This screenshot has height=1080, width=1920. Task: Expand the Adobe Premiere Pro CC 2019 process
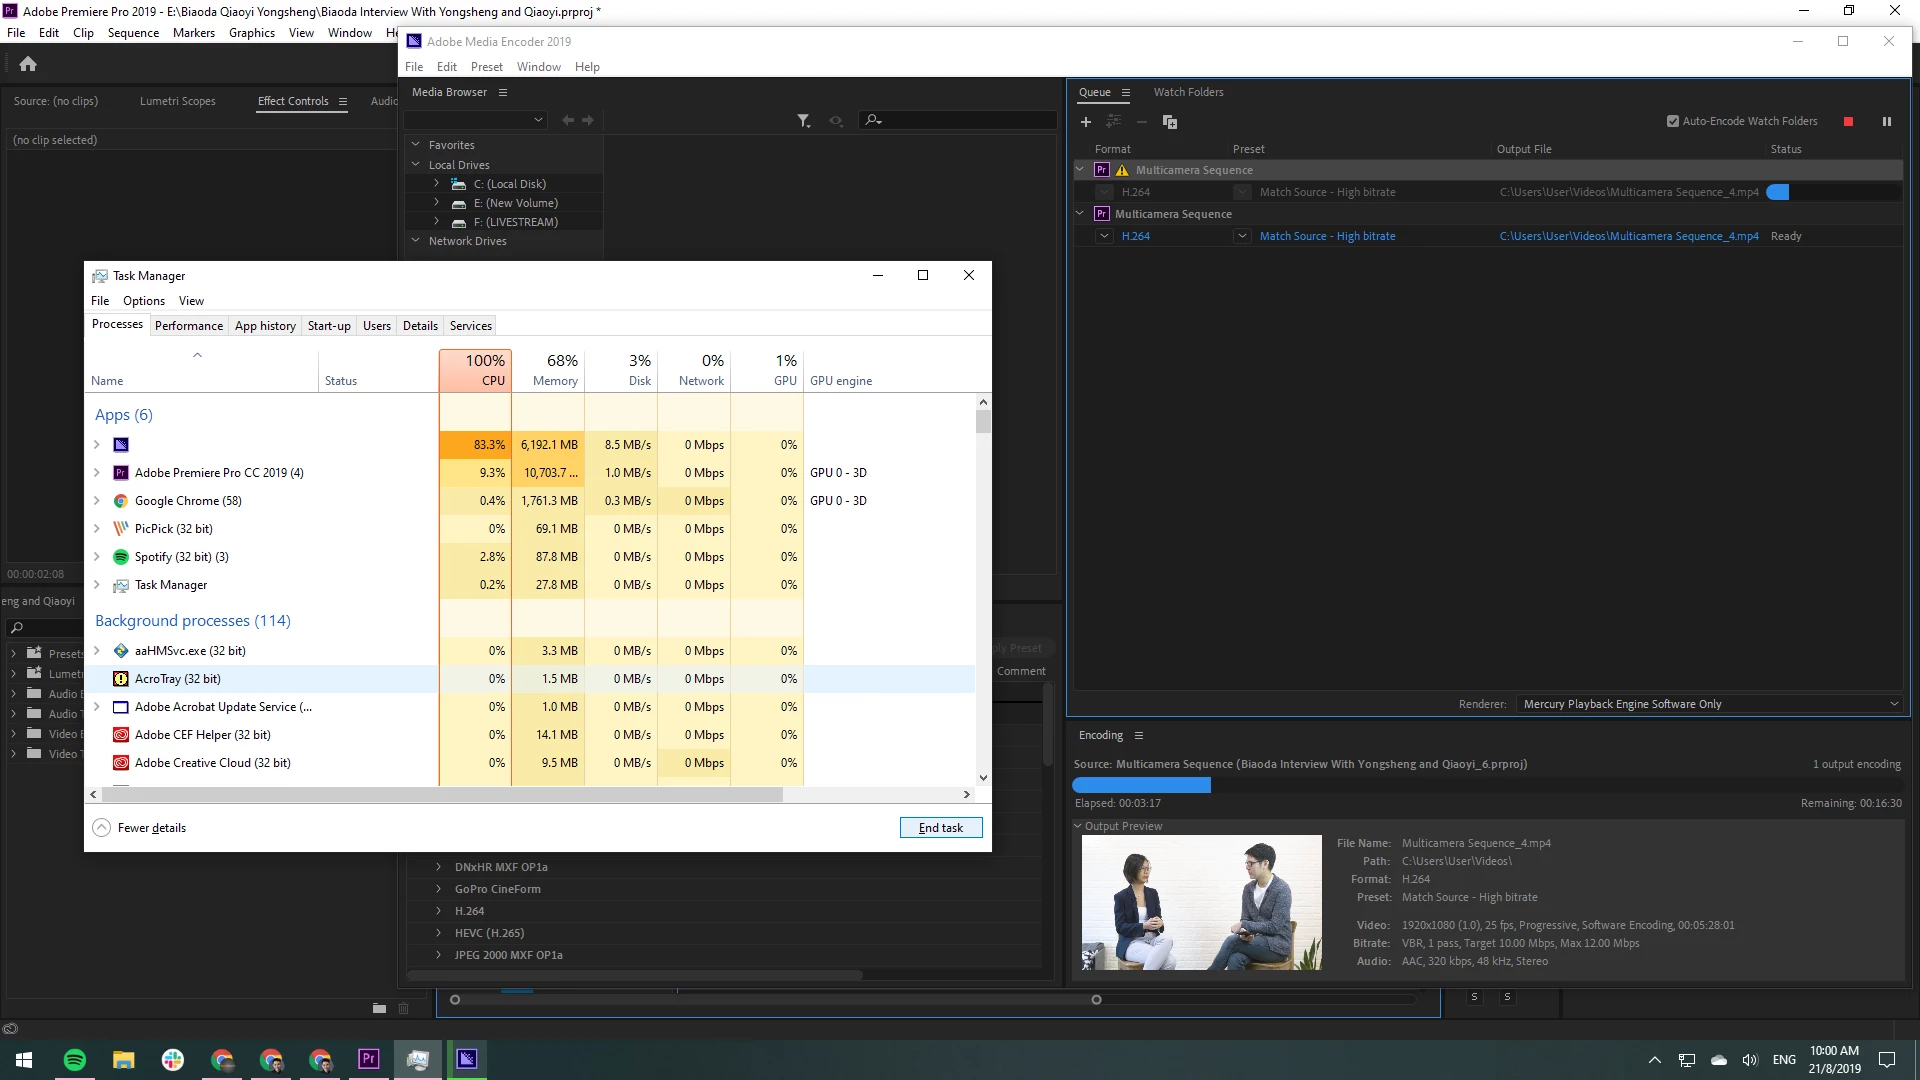point(97,473)
